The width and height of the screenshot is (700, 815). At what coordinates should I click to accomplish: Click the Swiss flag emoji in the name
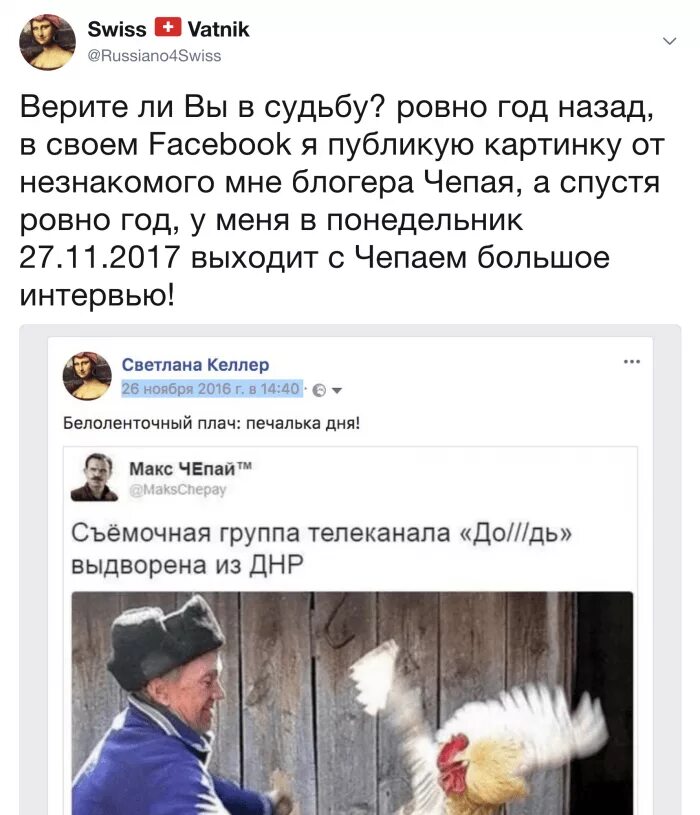tap(167, 27)
